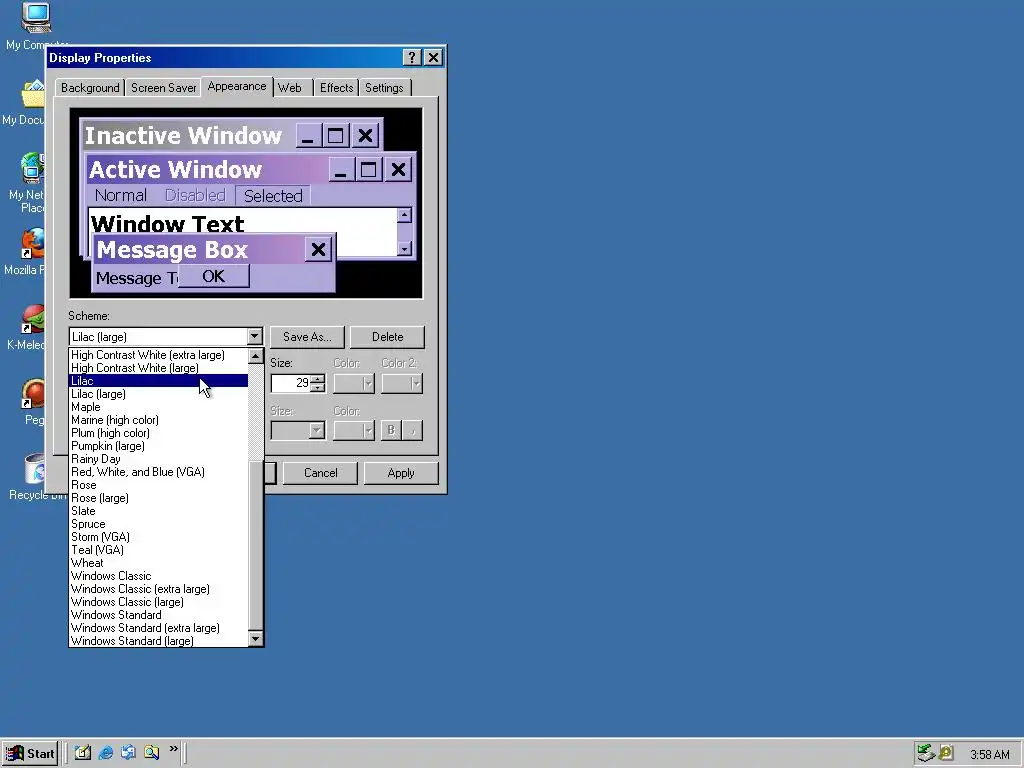Screen dimensions: 1024x768
Task: Choose High Contrast White (large) scheme
Action: [158, 368]
